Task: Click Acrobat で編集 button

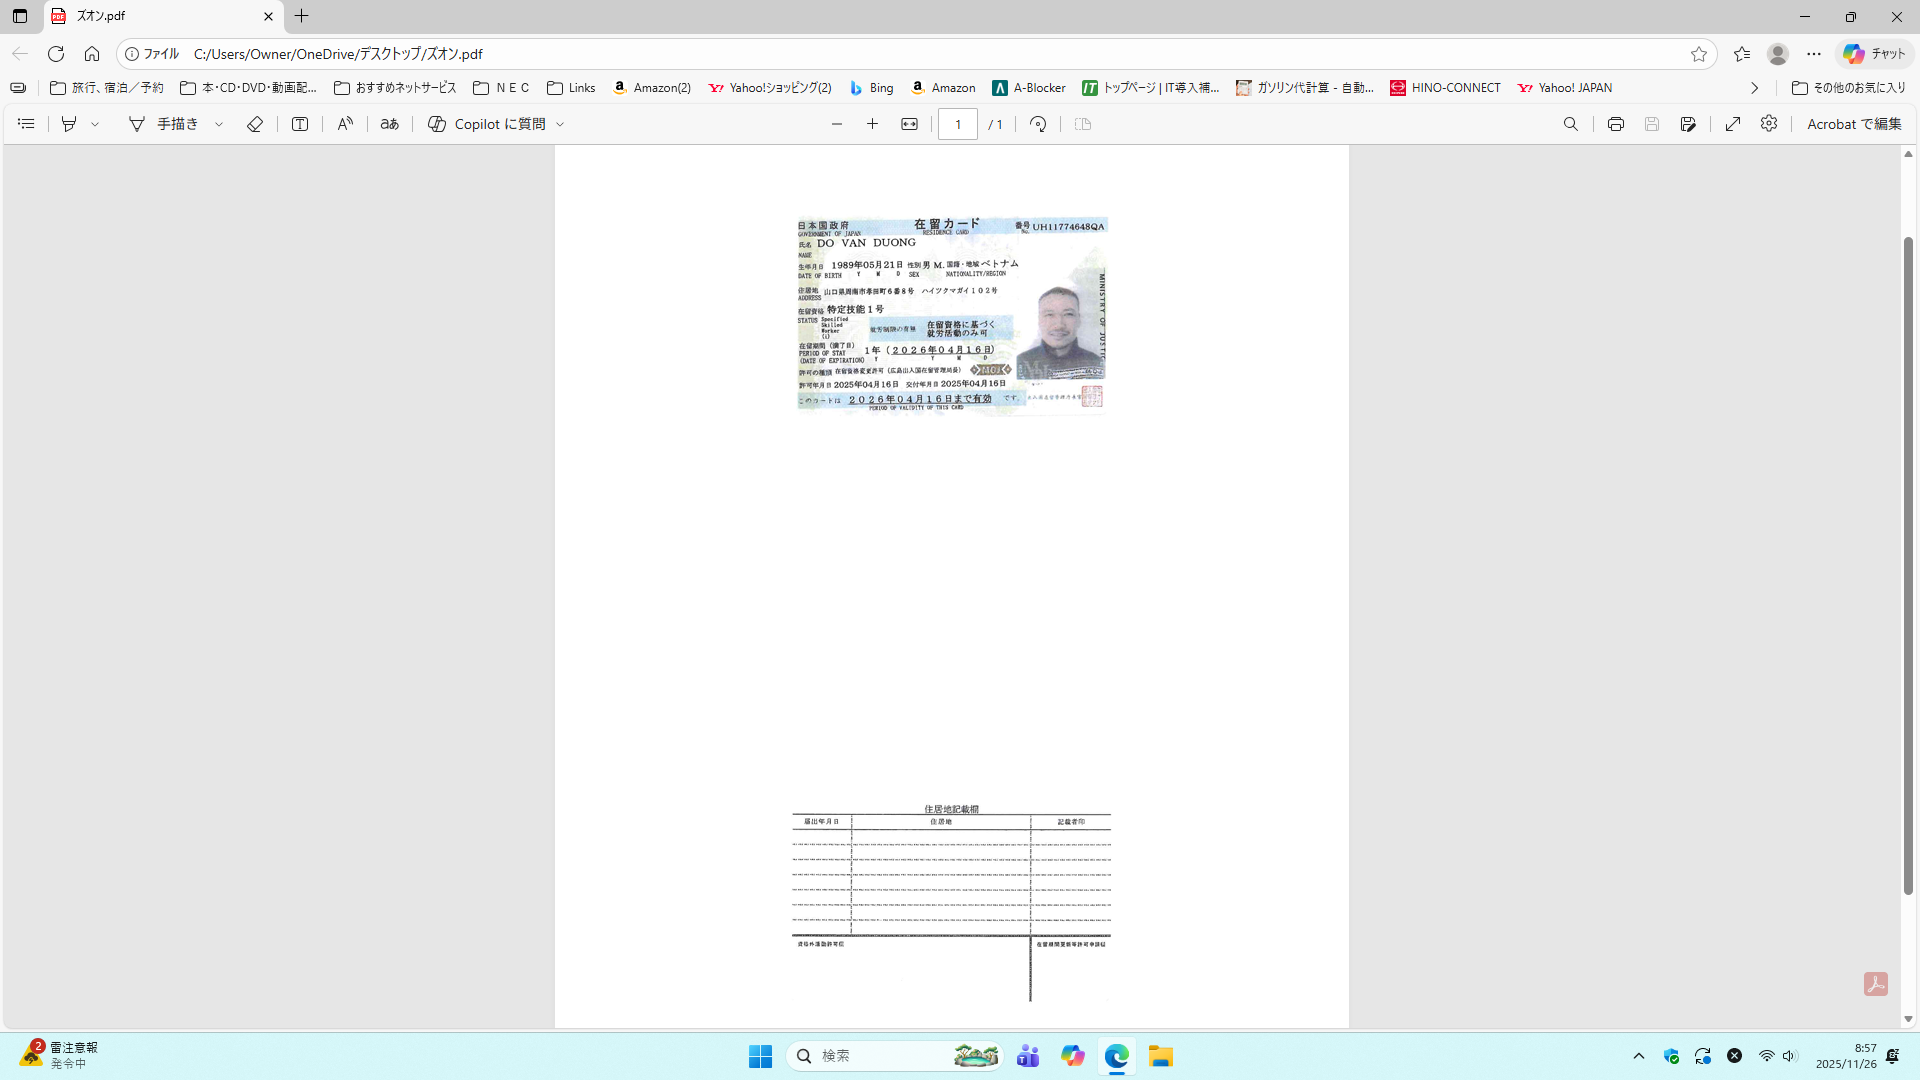Action: (x=1853, y=124)
